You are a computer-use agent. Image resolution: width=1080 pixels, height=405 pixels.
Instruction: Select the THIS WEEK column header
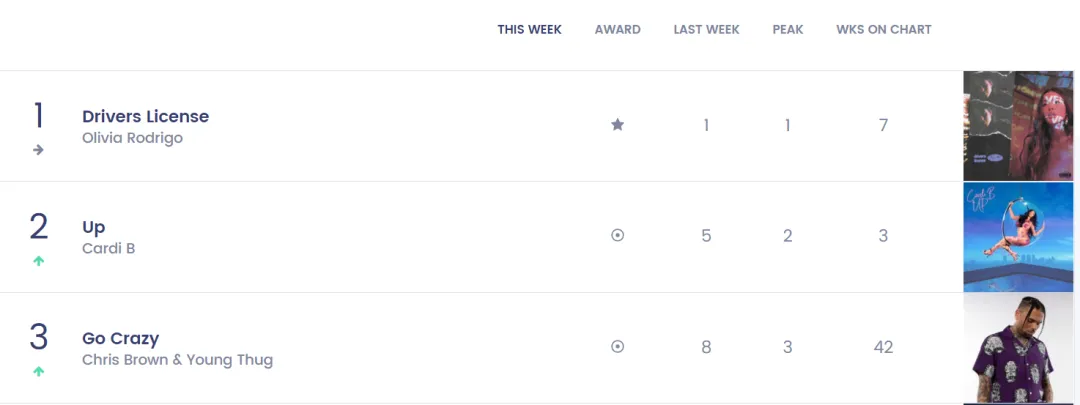click(530, 30)
